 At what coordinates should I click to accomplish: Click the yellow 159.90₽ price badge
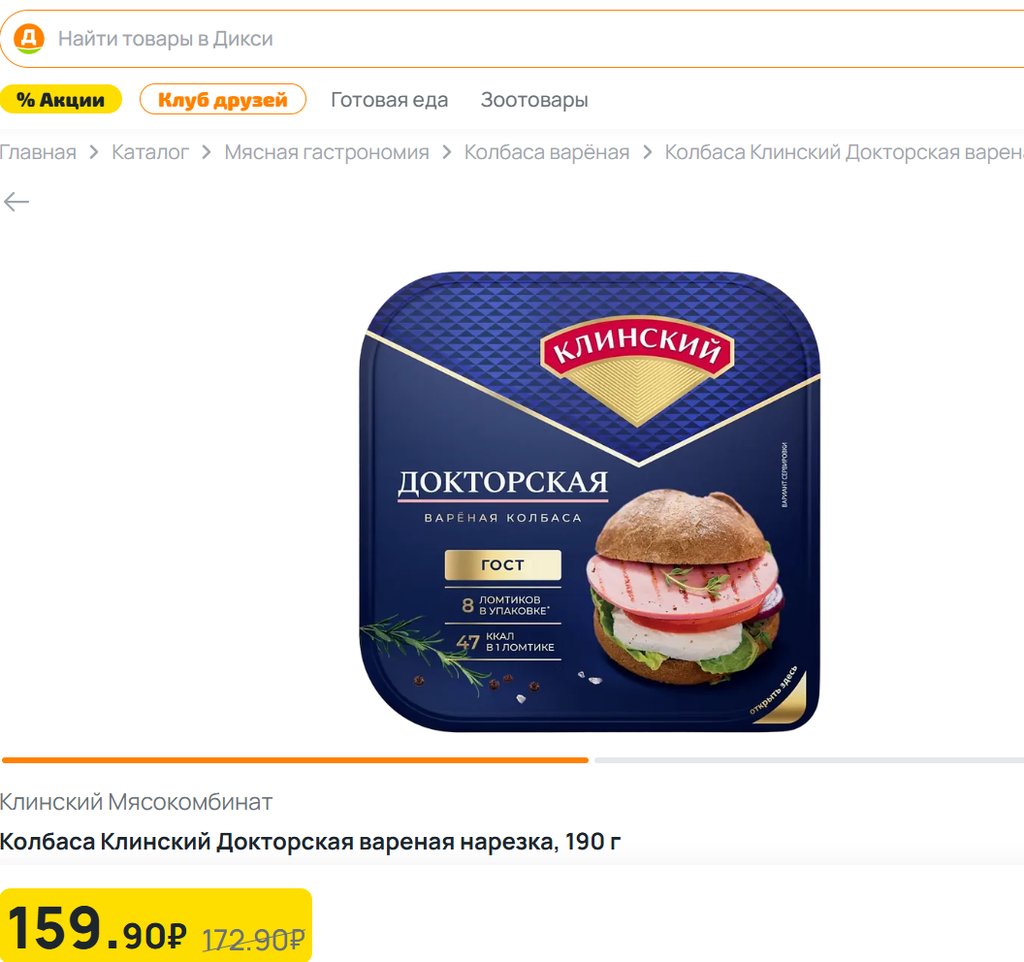156,925
